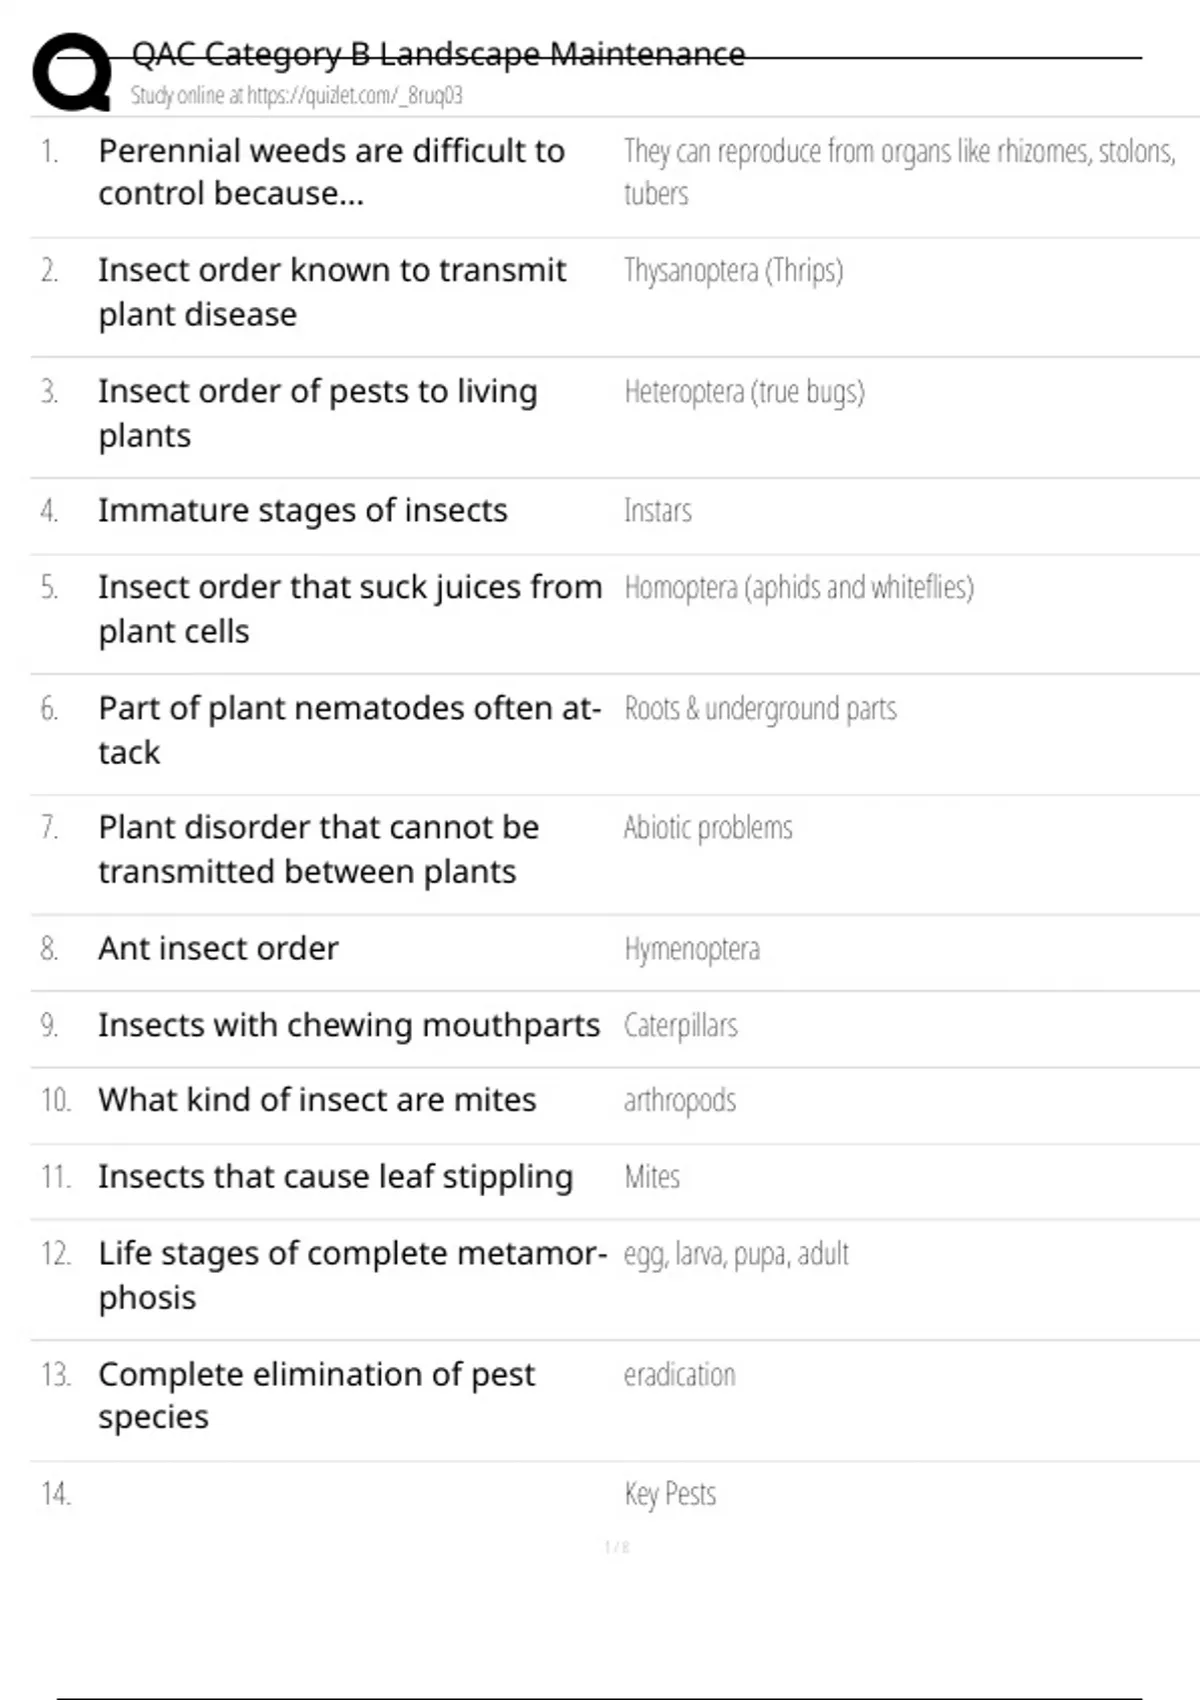Select the question about perennial weeds

click(331, 172)
